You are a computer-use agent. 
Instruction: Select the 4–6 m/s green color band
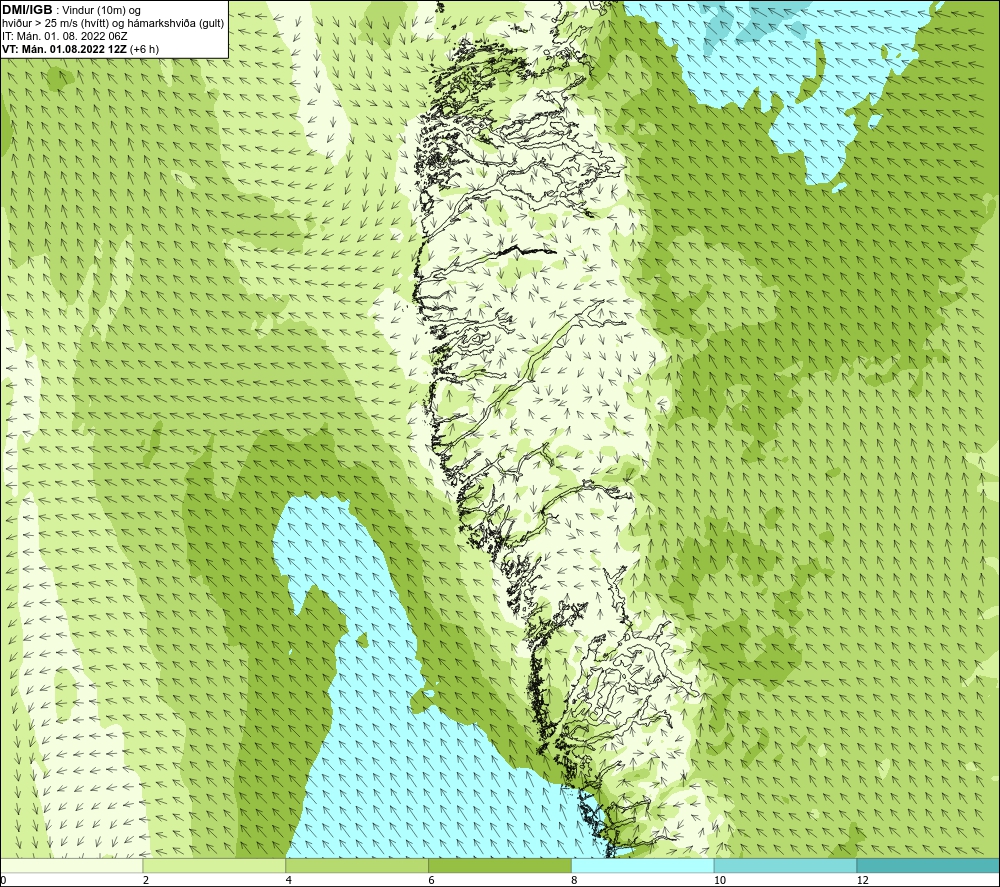357,865
